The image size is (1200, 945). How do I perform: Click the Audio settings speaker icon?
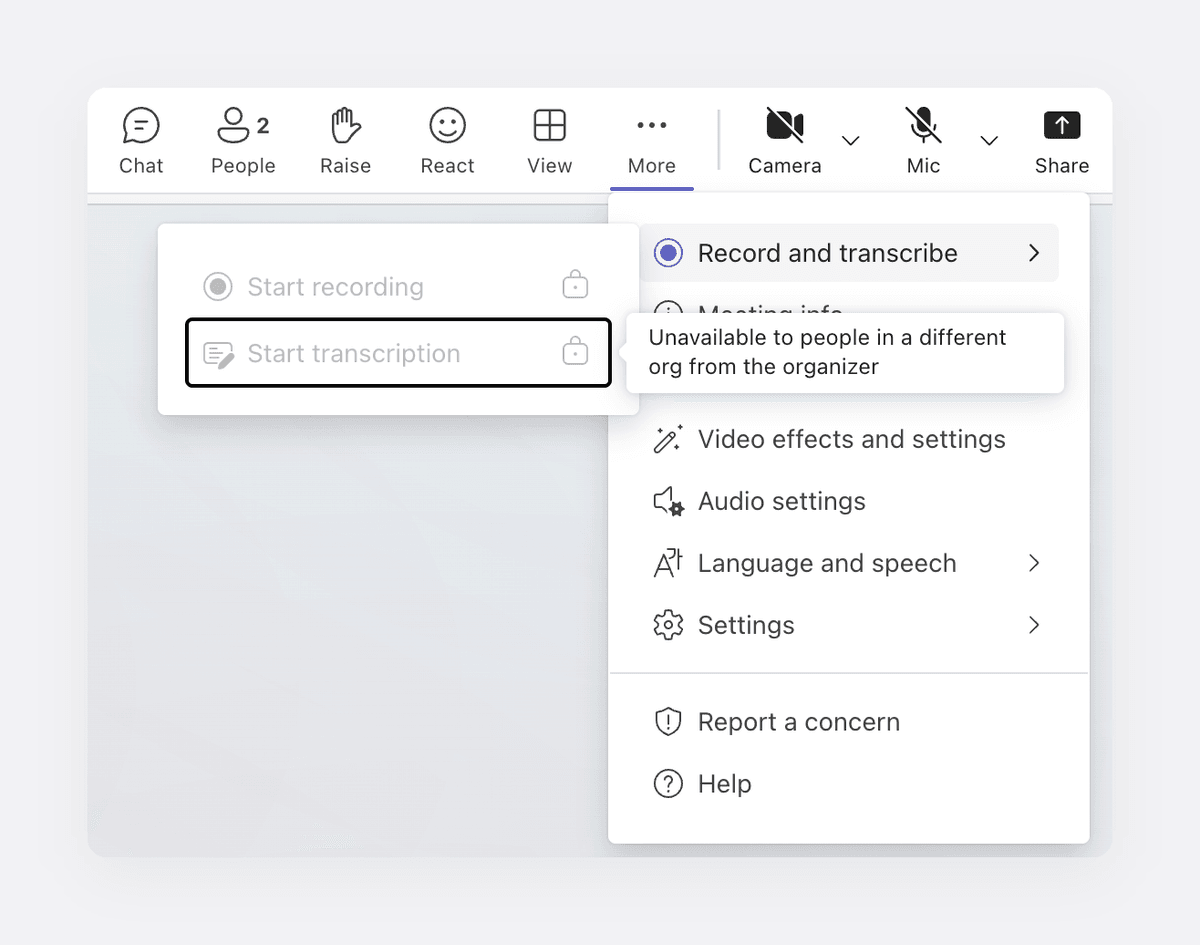tap(668, 501)
